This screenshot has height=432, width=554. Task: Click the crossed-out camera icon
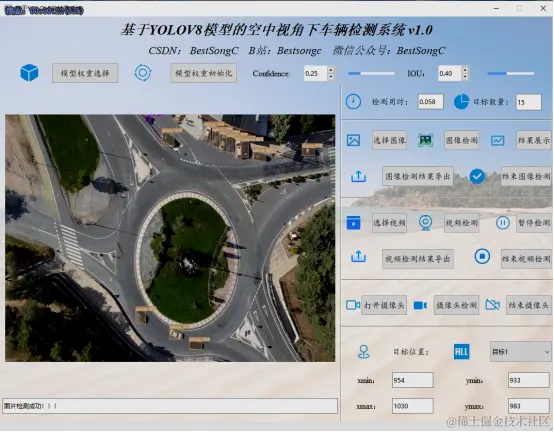tap(493, 304)
